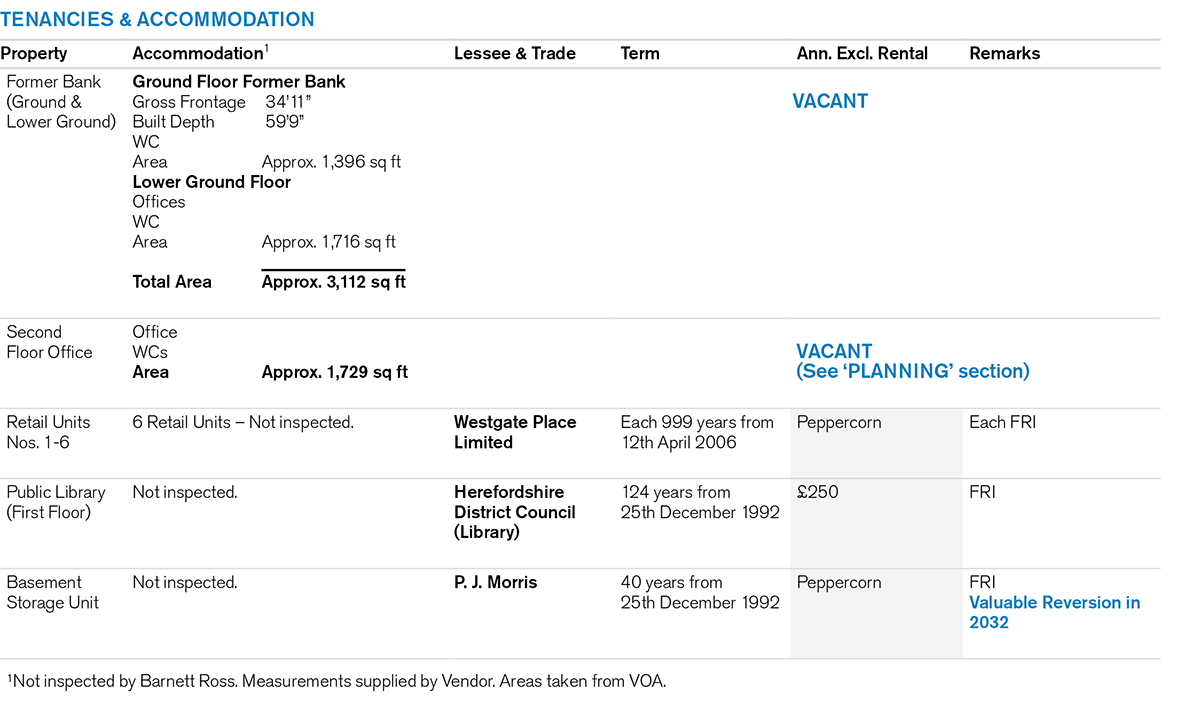1200x705 pixels.
Task: Click VACANT in the Former Bank row
Action: [830, 101]
